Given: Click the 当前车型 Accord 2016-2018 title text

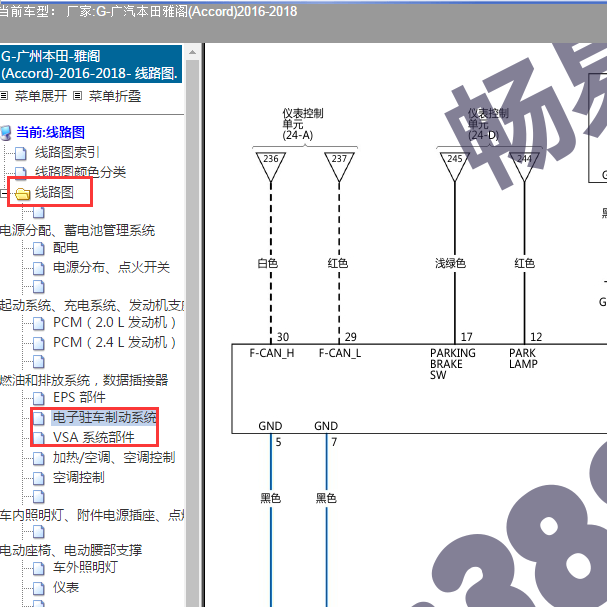Looking at the screenshot, I should pyautogui.click(x=148, y=12).
